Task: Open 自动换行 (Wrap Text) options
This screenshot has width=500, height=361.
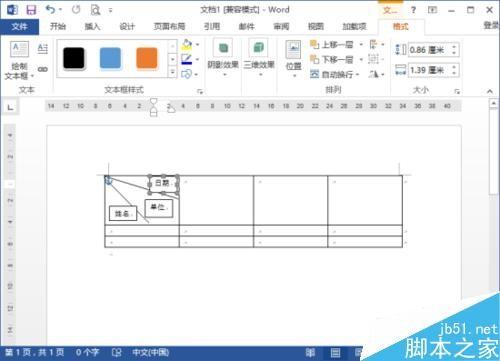Action: click(x=335, y=74)
